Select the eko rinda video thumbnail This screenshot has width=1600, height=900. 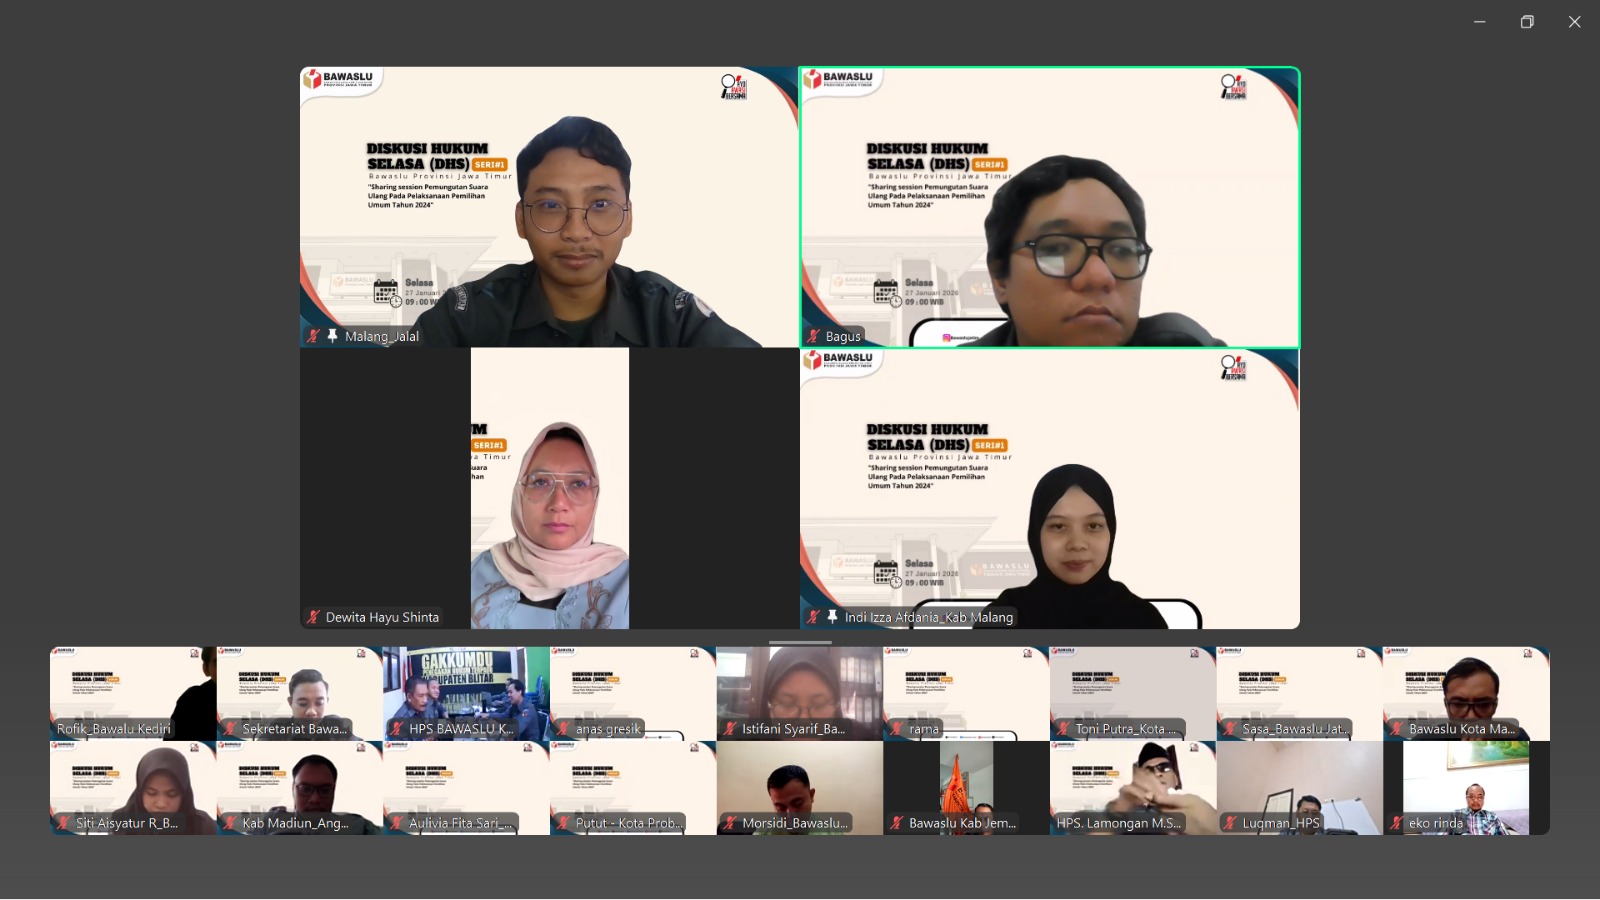(x=1466, y=787)
